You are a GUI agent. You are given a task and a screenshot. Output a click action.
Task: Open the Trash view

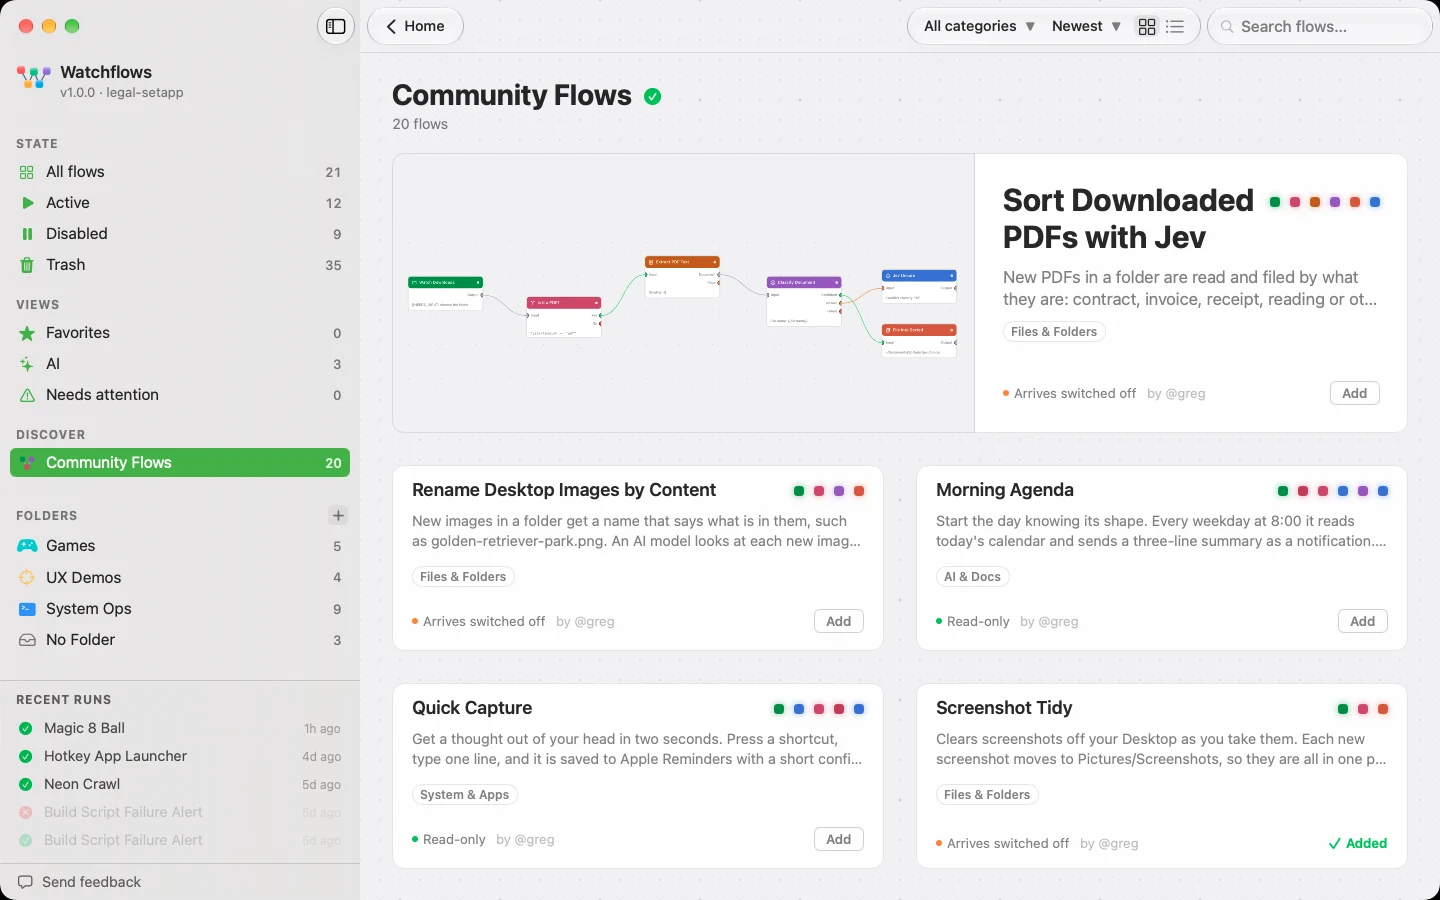[180, 265]
